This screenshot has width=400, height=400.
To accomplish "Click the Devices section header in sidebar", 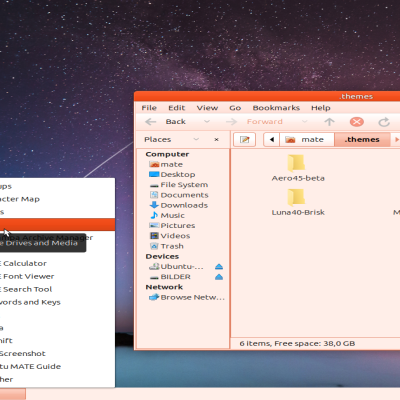I will pos(162,256).
